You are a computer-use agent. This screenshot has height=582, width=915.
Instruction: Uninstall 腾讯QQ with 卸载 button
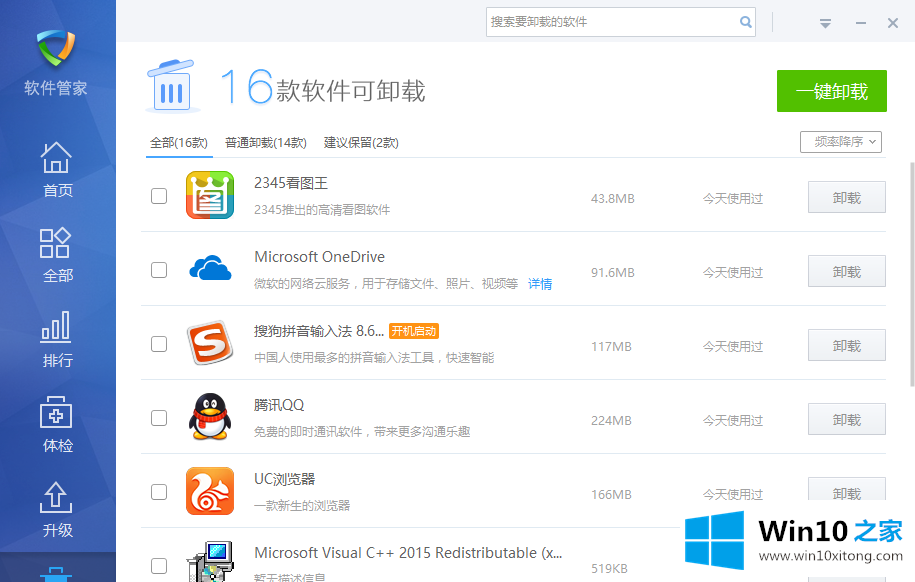click(x=847, y=420)
